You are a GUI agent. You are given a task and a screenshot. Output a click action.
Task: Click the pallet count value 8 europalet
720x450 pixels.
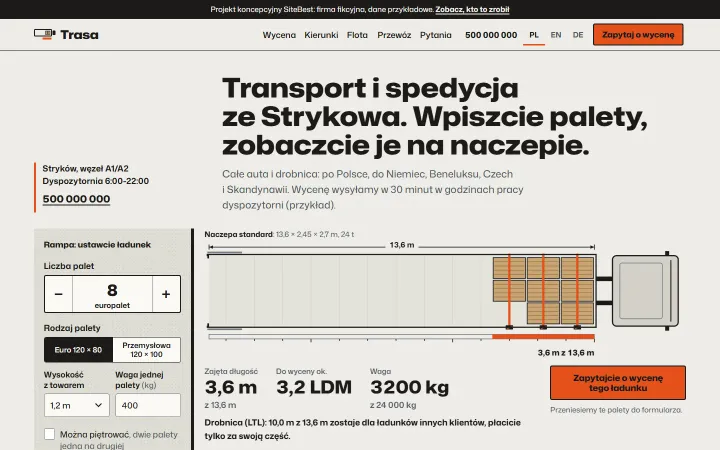click(112, 294)
